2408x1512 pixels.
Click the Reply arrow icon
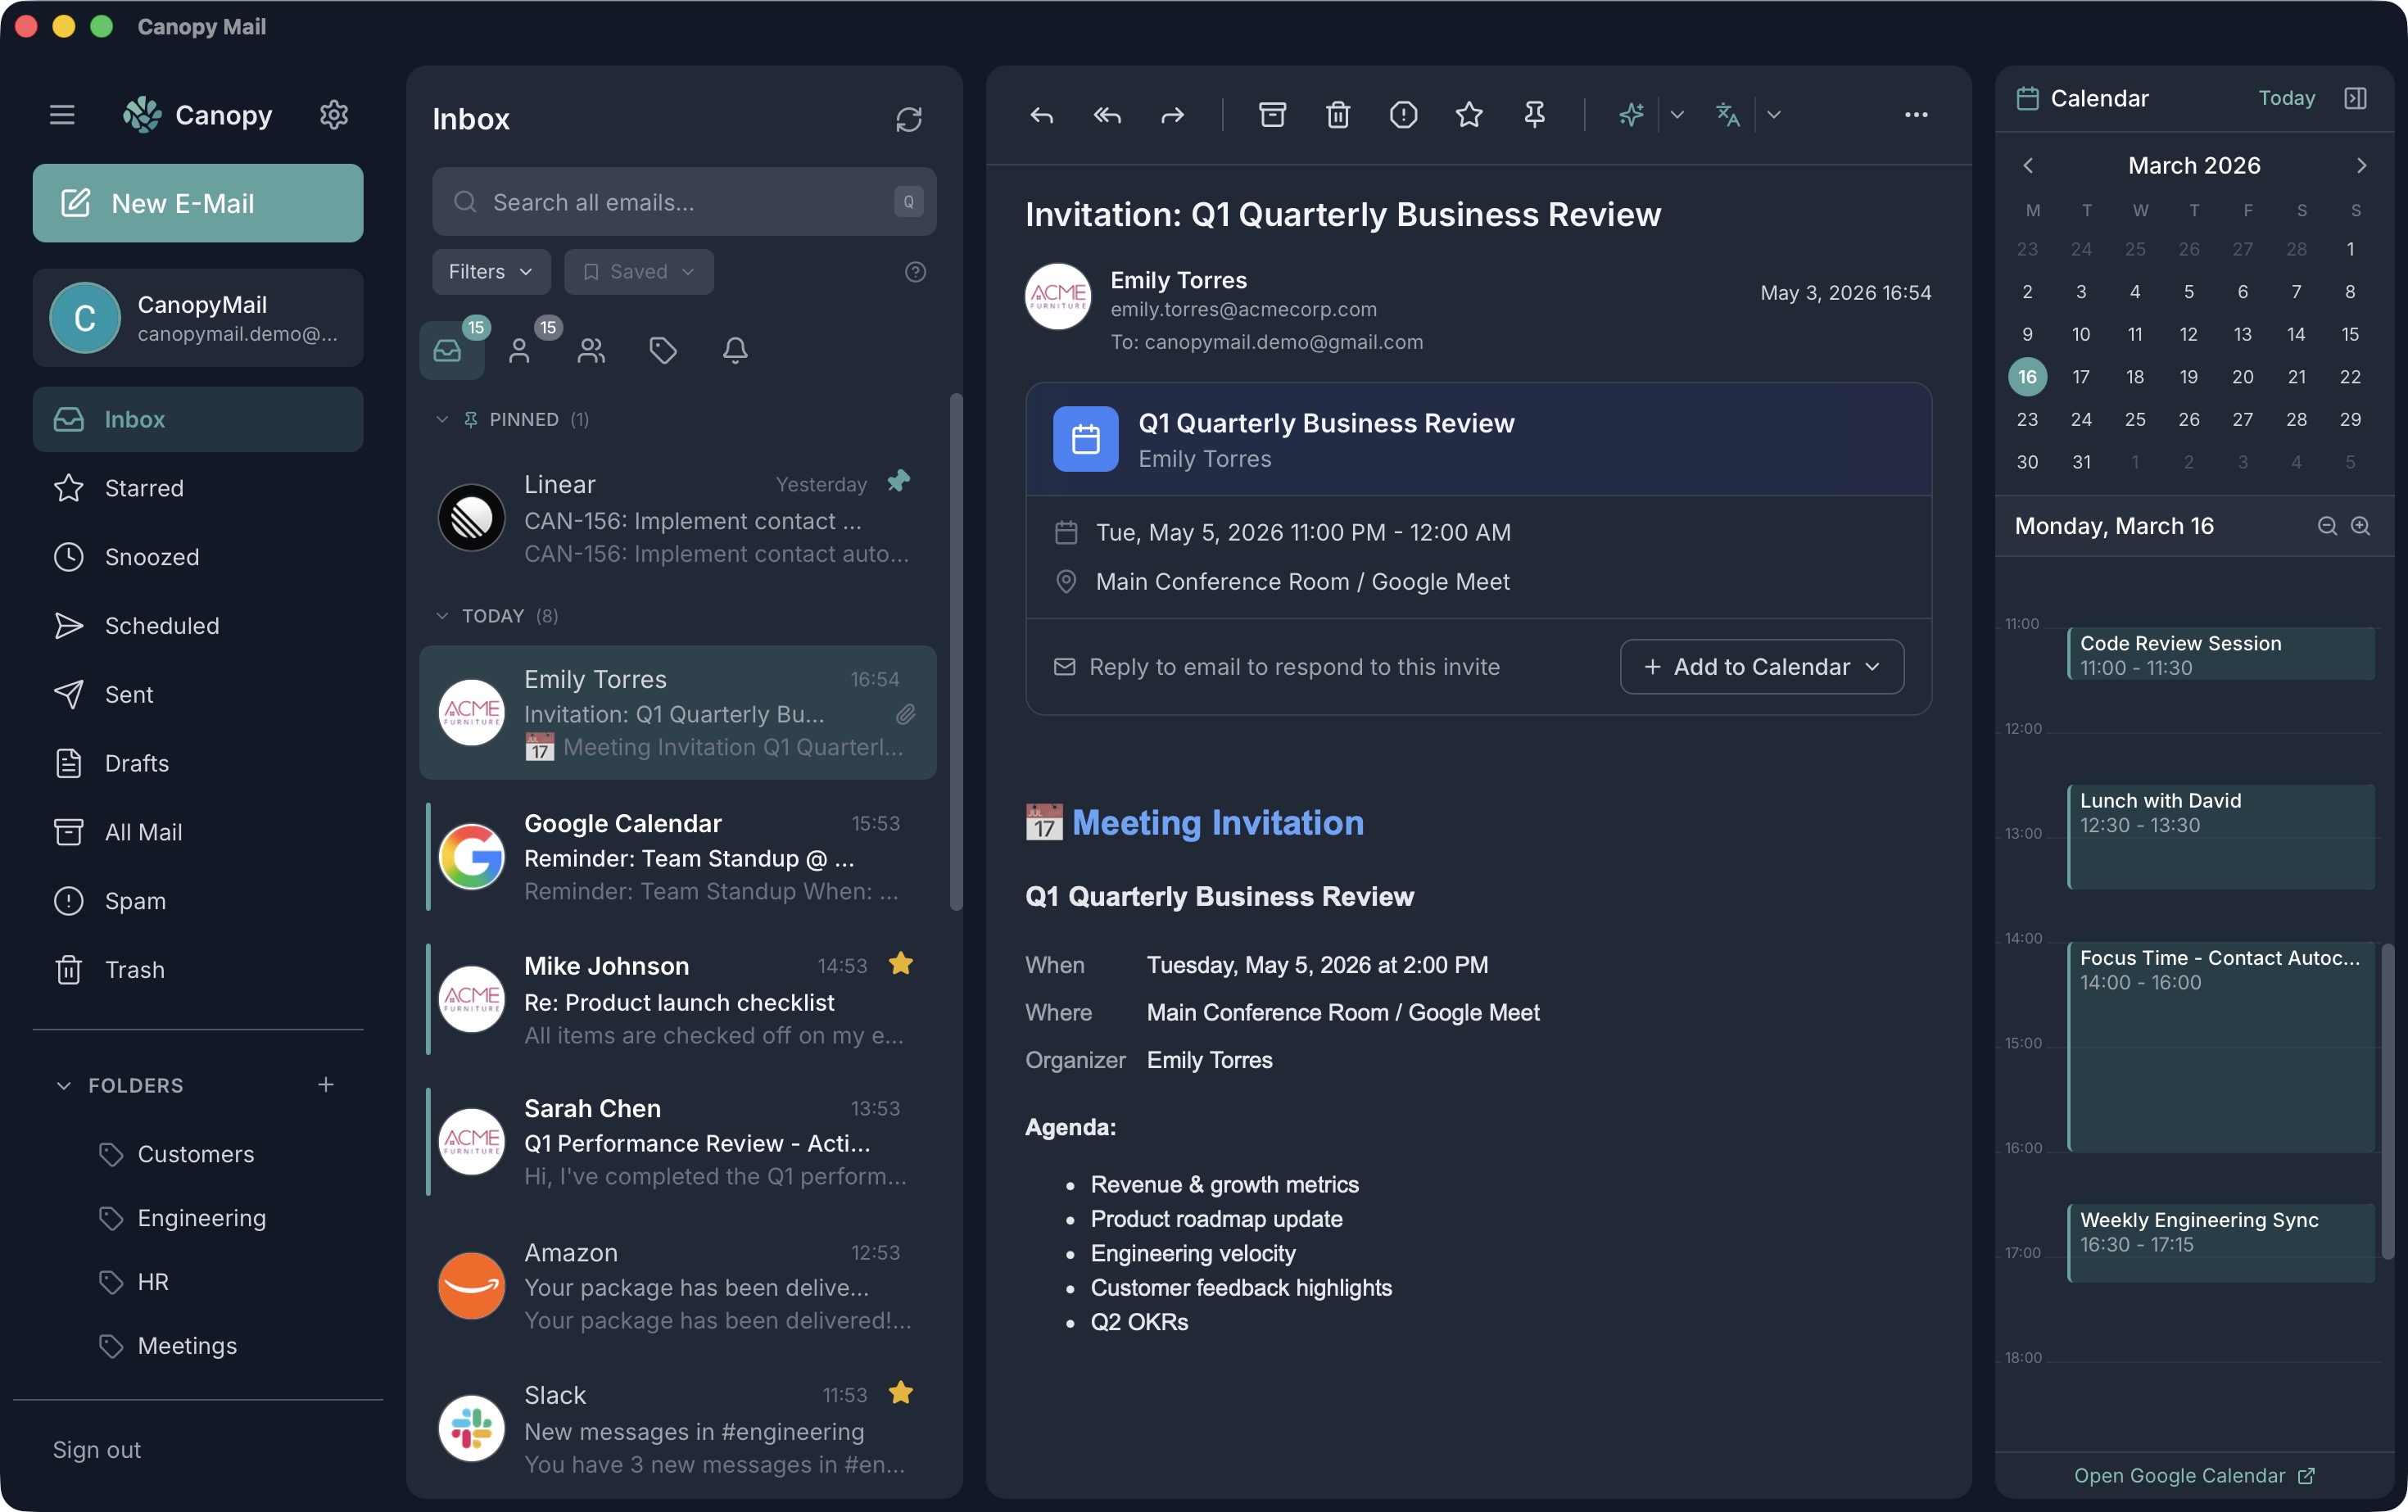coord(1041,115)
